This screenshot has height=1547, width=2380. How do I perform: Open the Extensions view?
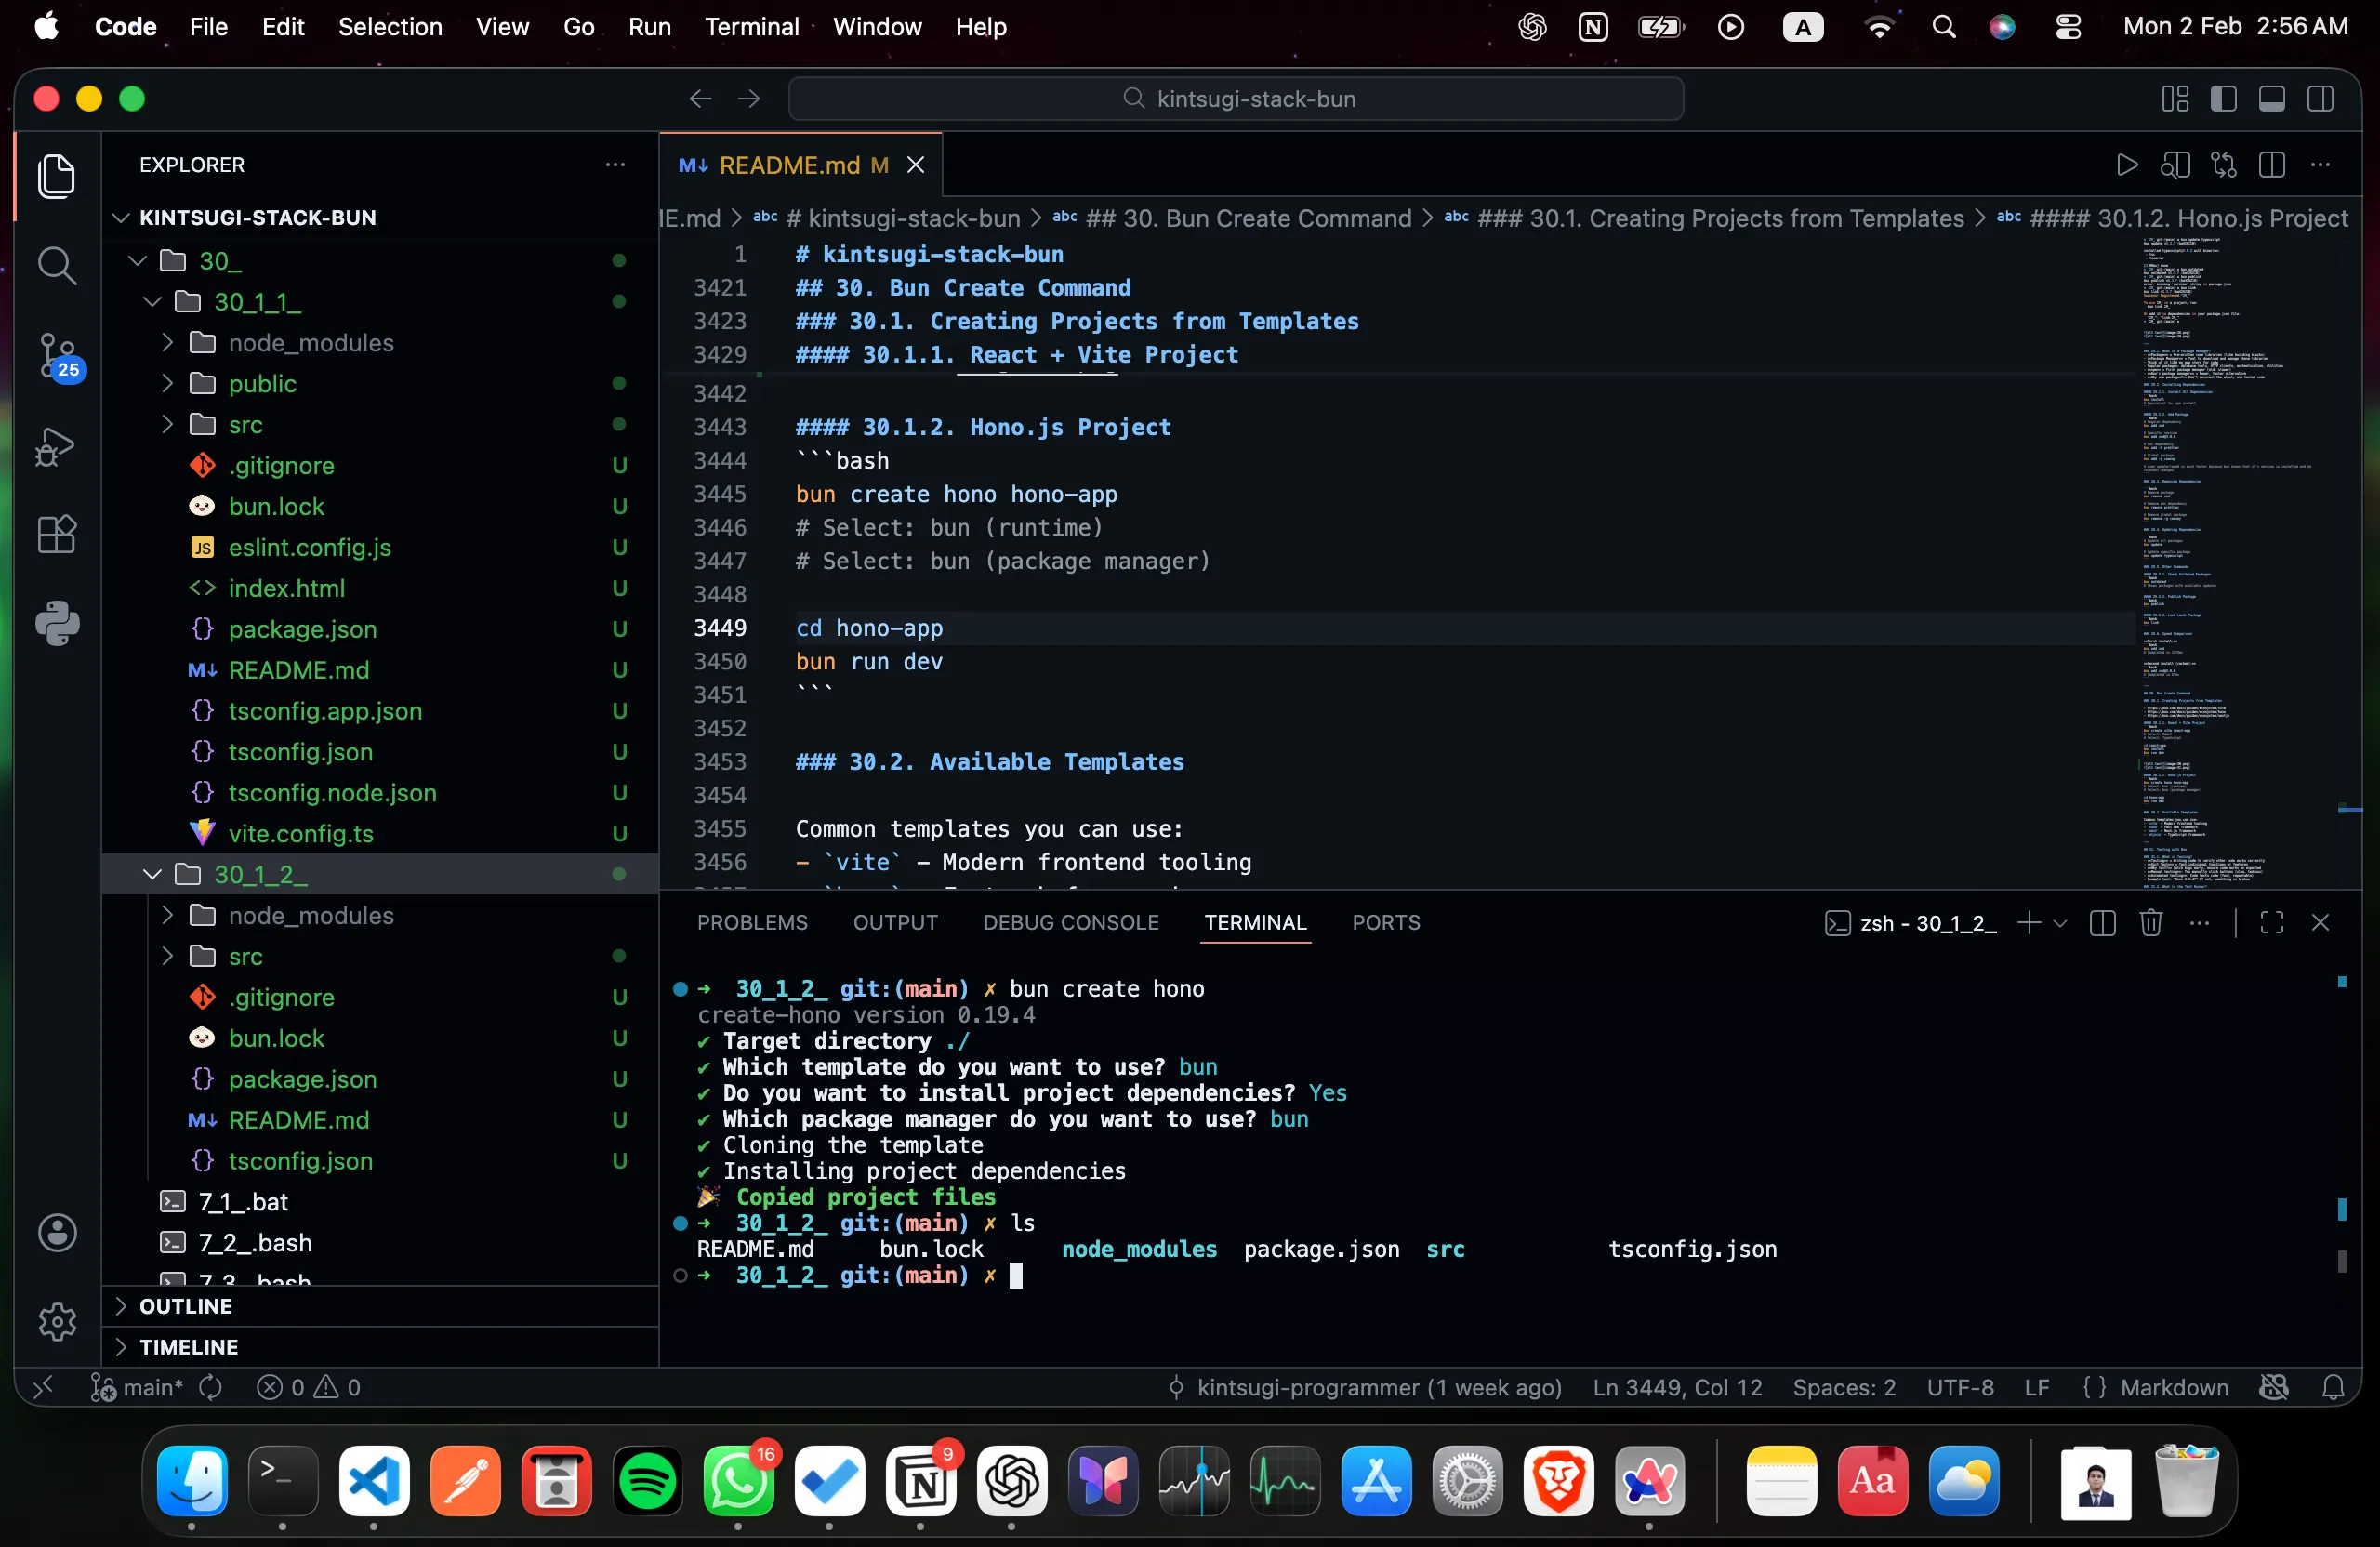tap(56, 535)
